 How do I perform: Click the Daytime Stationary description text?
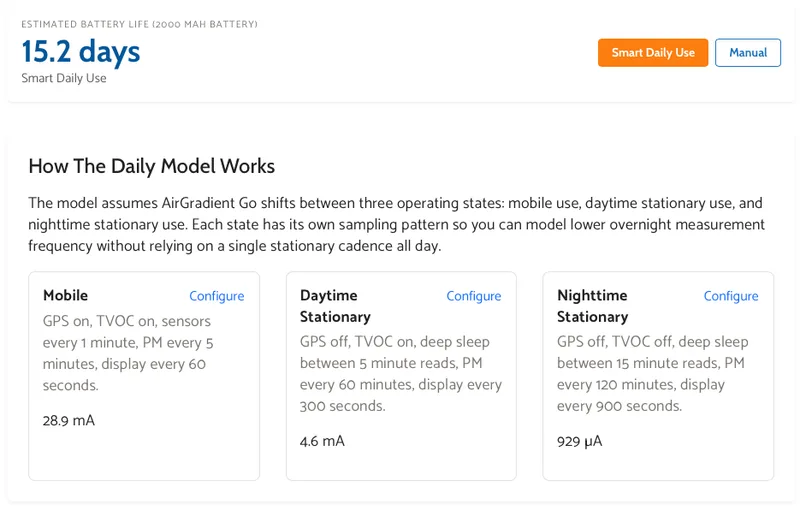[400, 374]
